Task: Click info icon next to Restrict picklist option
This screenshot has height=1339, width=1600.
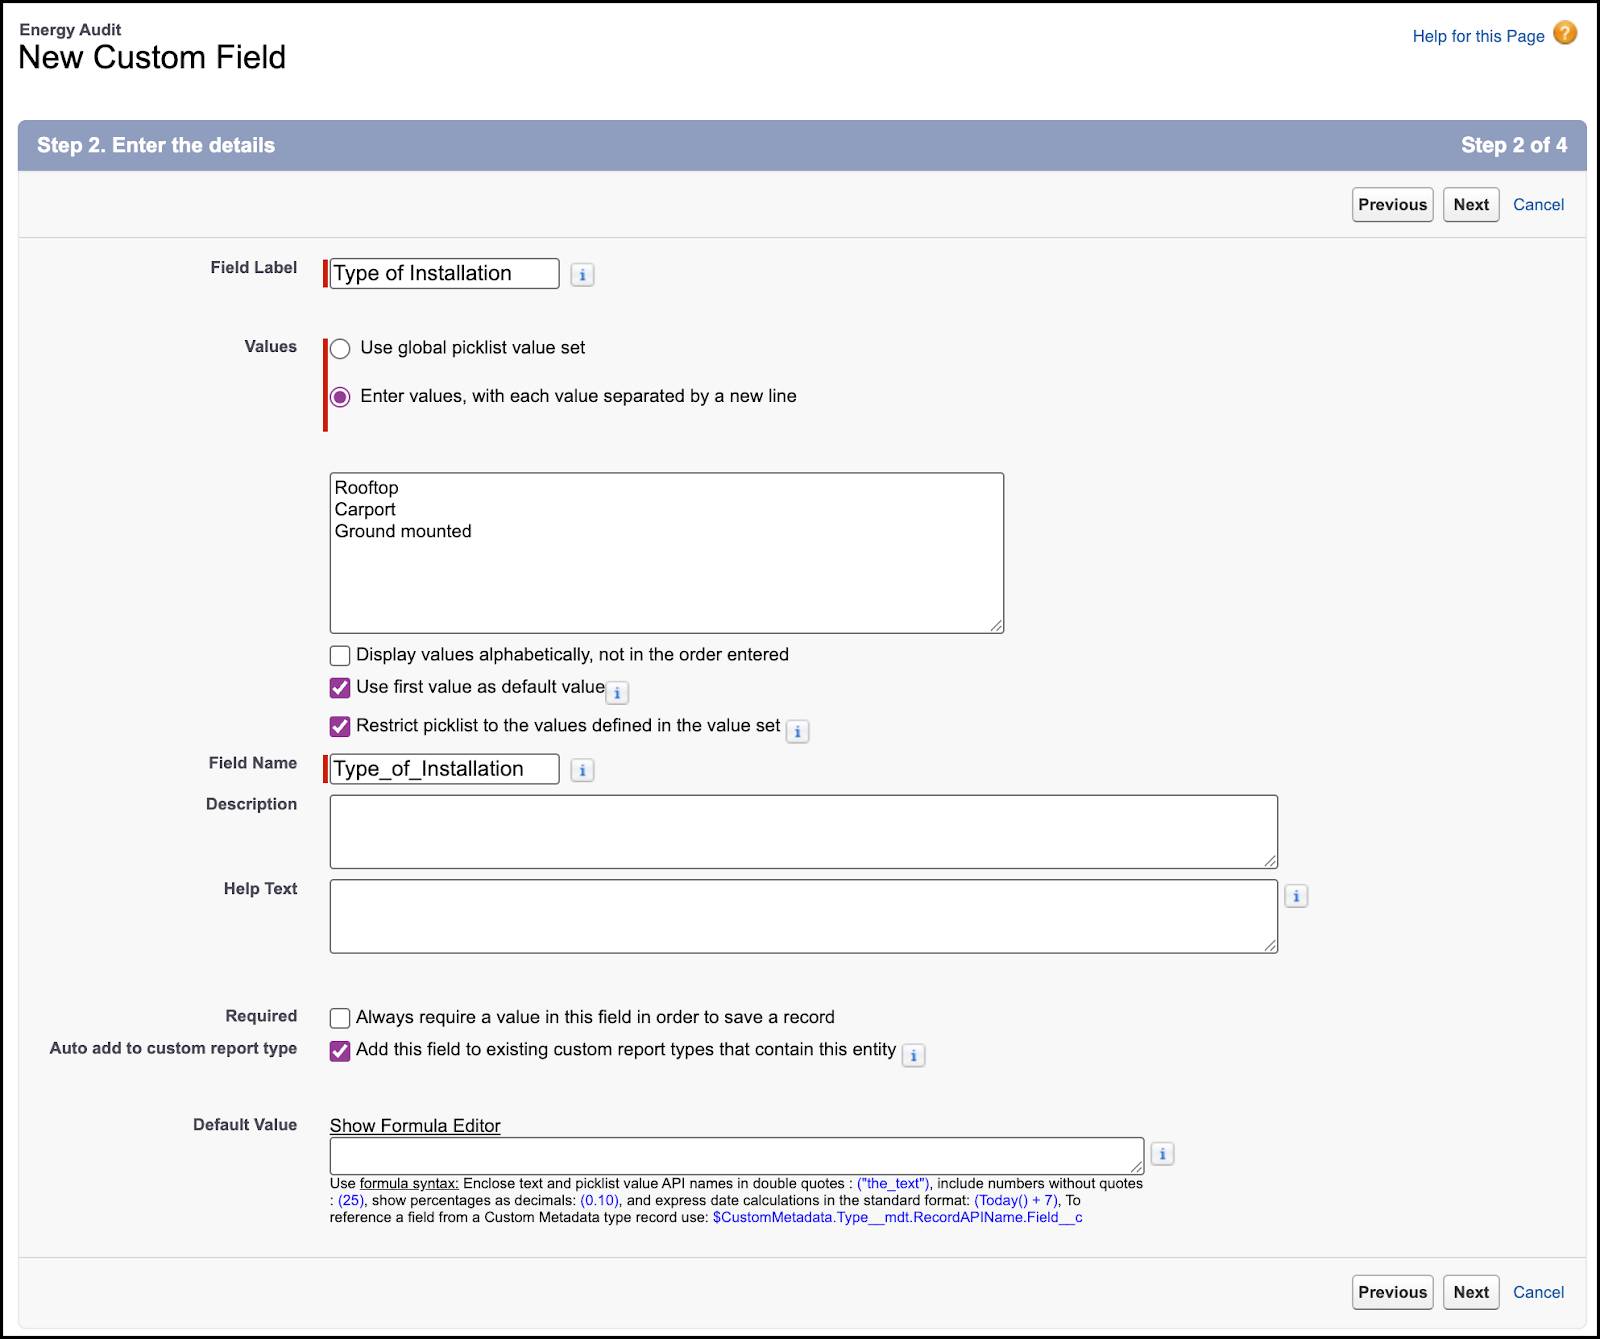Action: pyautogui.click(x=797, y=731)
